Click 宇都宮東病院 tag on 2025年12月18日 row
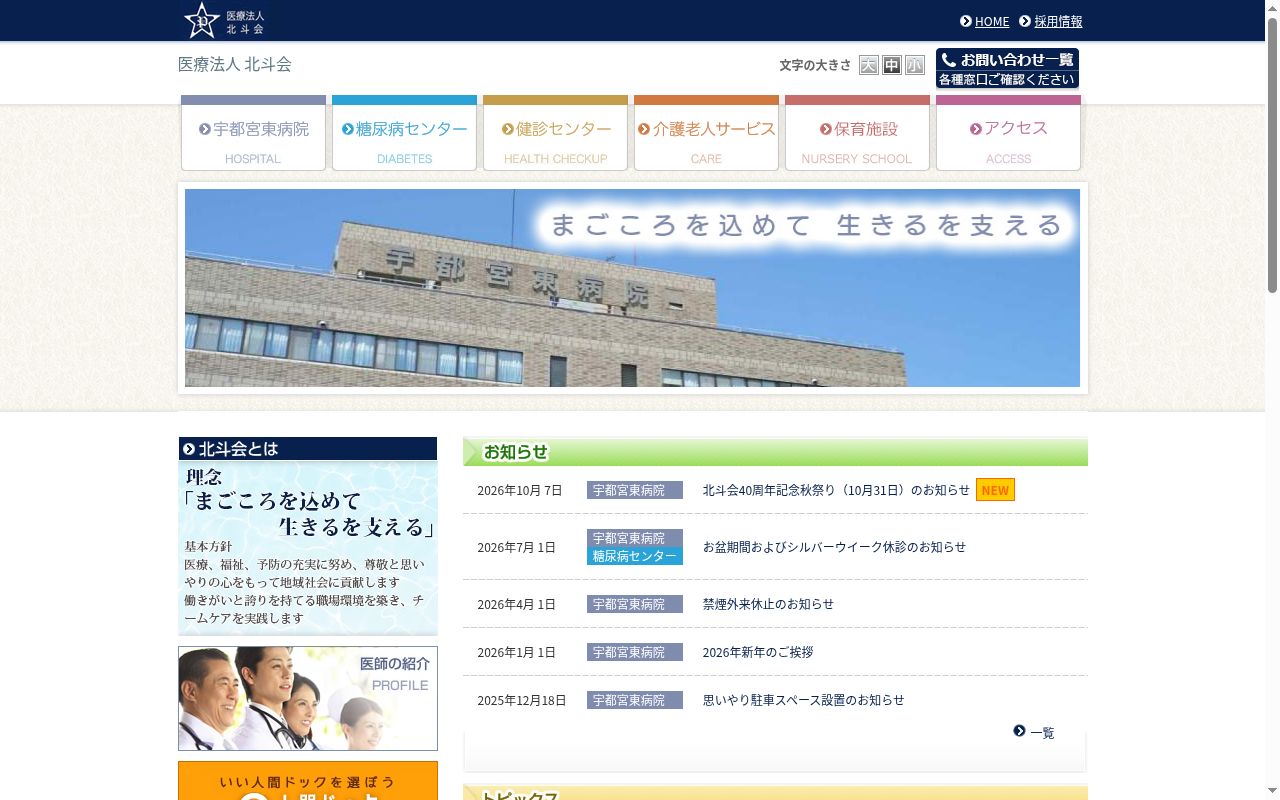Screen dimensions: 1280x800 point(635,700)
